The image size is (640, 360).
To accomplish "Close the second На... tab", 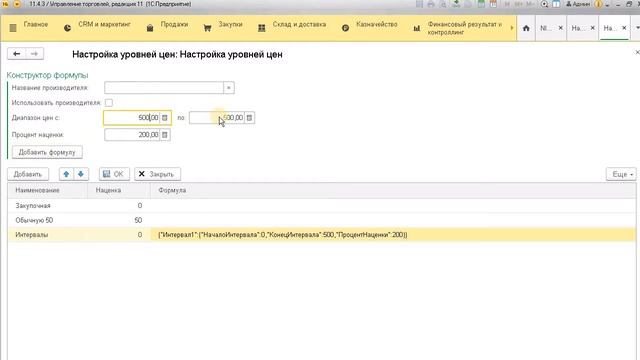I will (593, 28).
